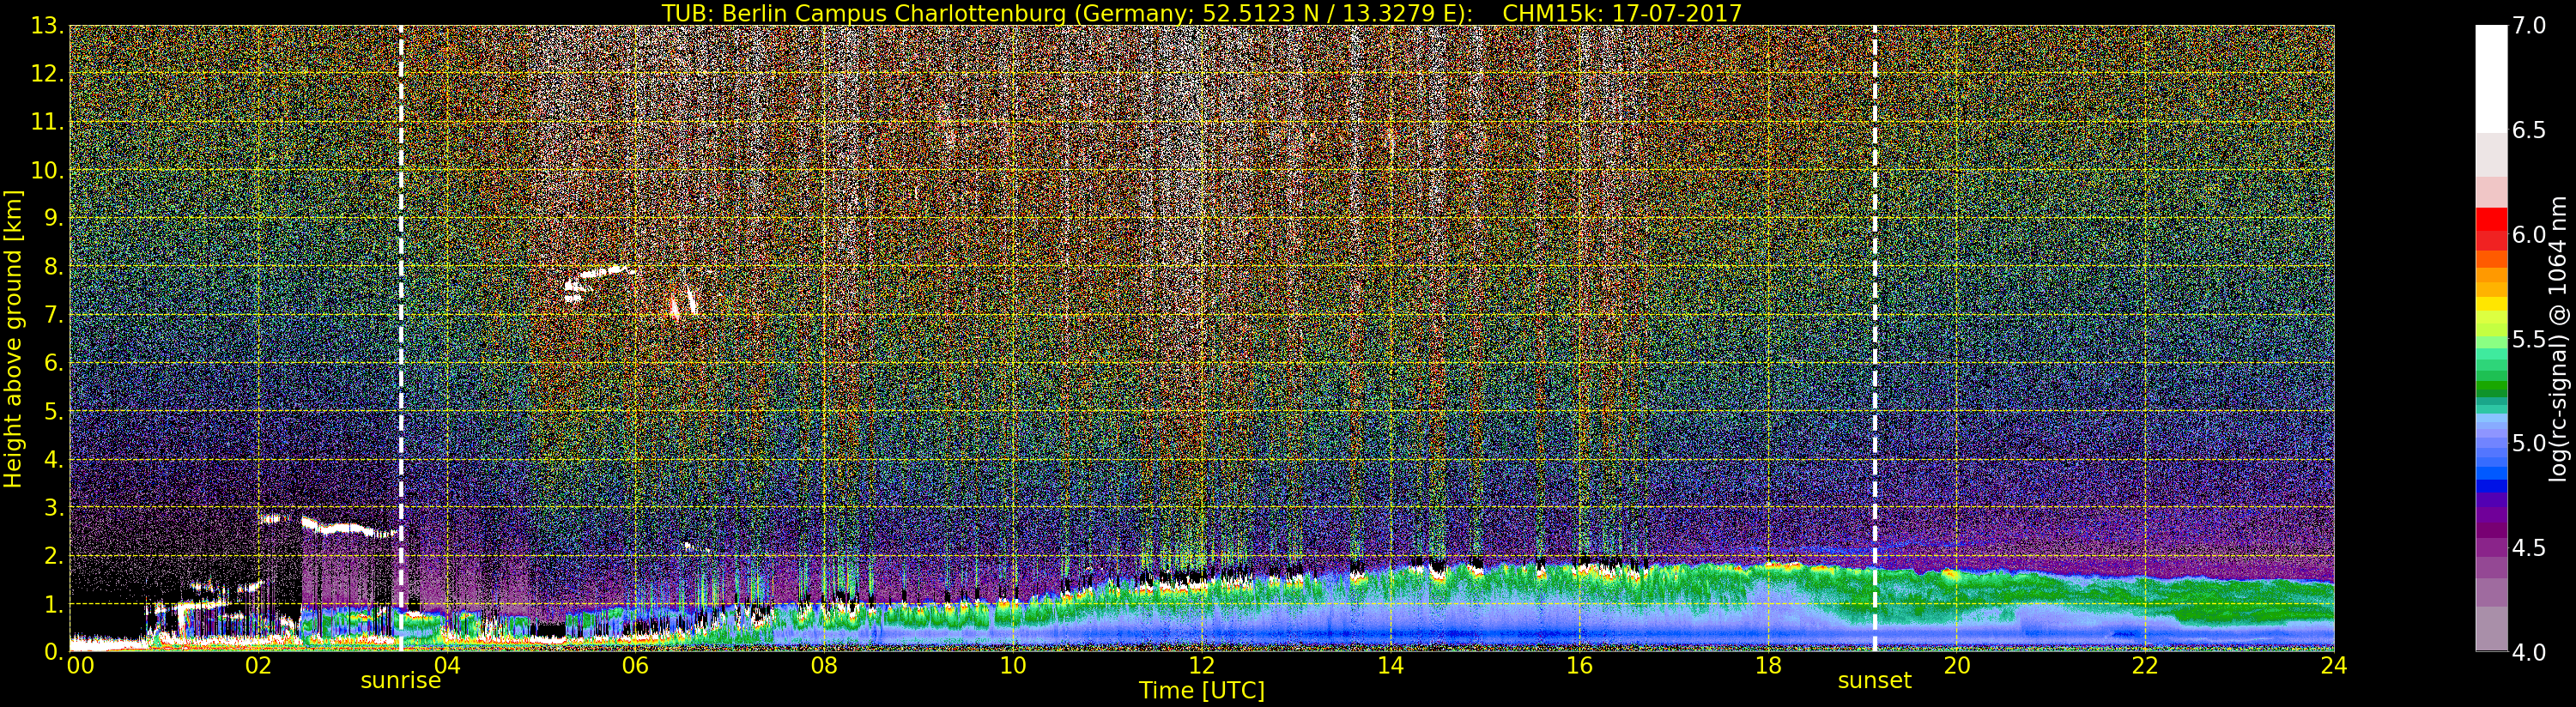Viewport: 2576px width, 707px height.
Task: Select the 24 hour tick on the time axis
Action: 2333,666
